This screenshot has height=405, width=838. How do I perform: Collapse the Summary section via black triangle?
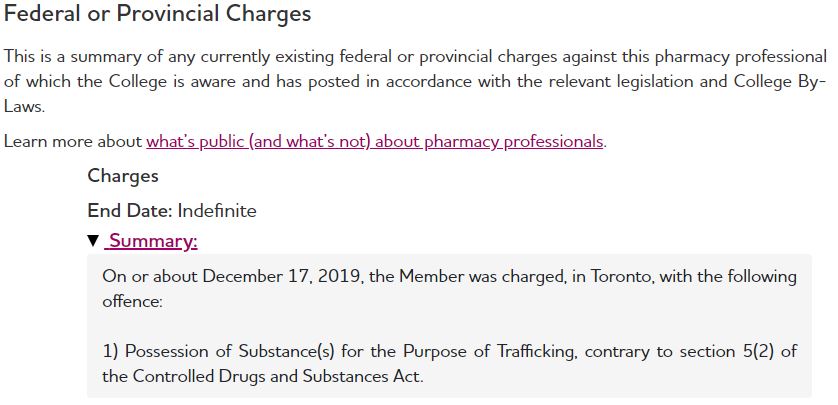93,242
